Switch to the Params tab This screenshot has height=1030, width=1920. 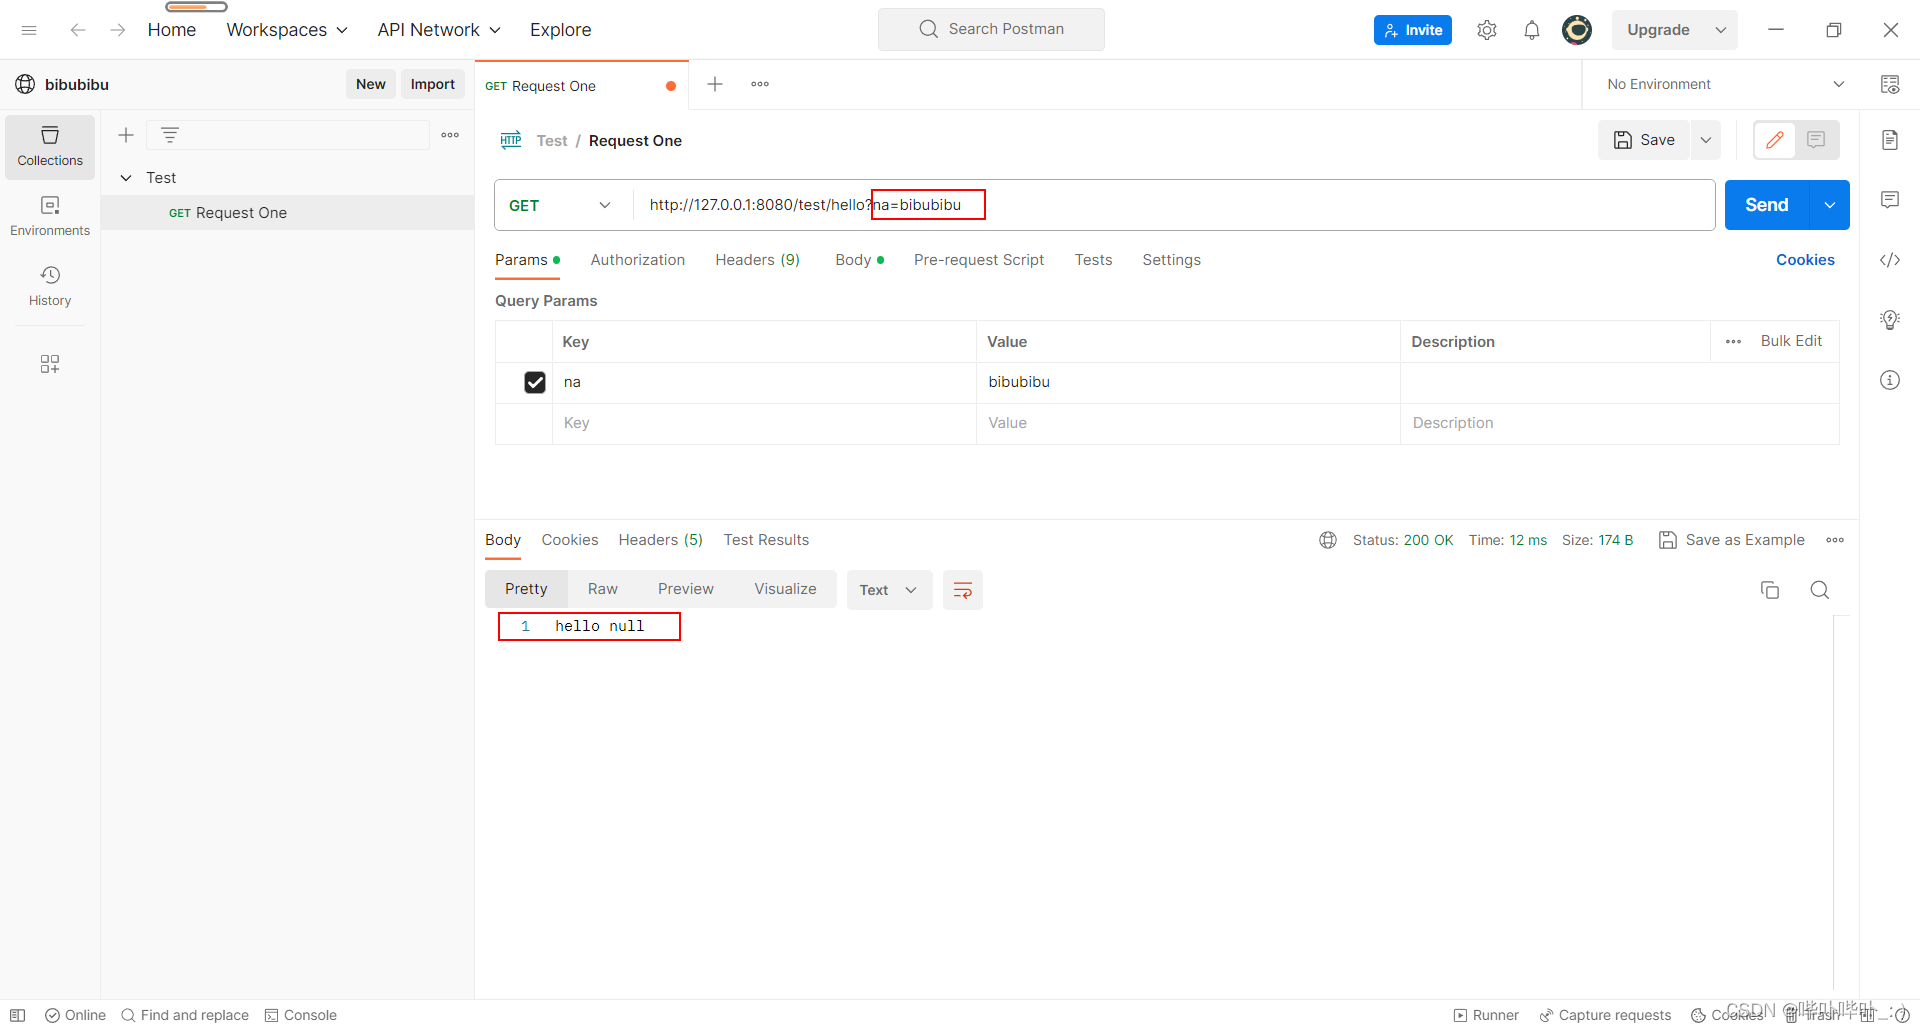click(x=527, y=260)
